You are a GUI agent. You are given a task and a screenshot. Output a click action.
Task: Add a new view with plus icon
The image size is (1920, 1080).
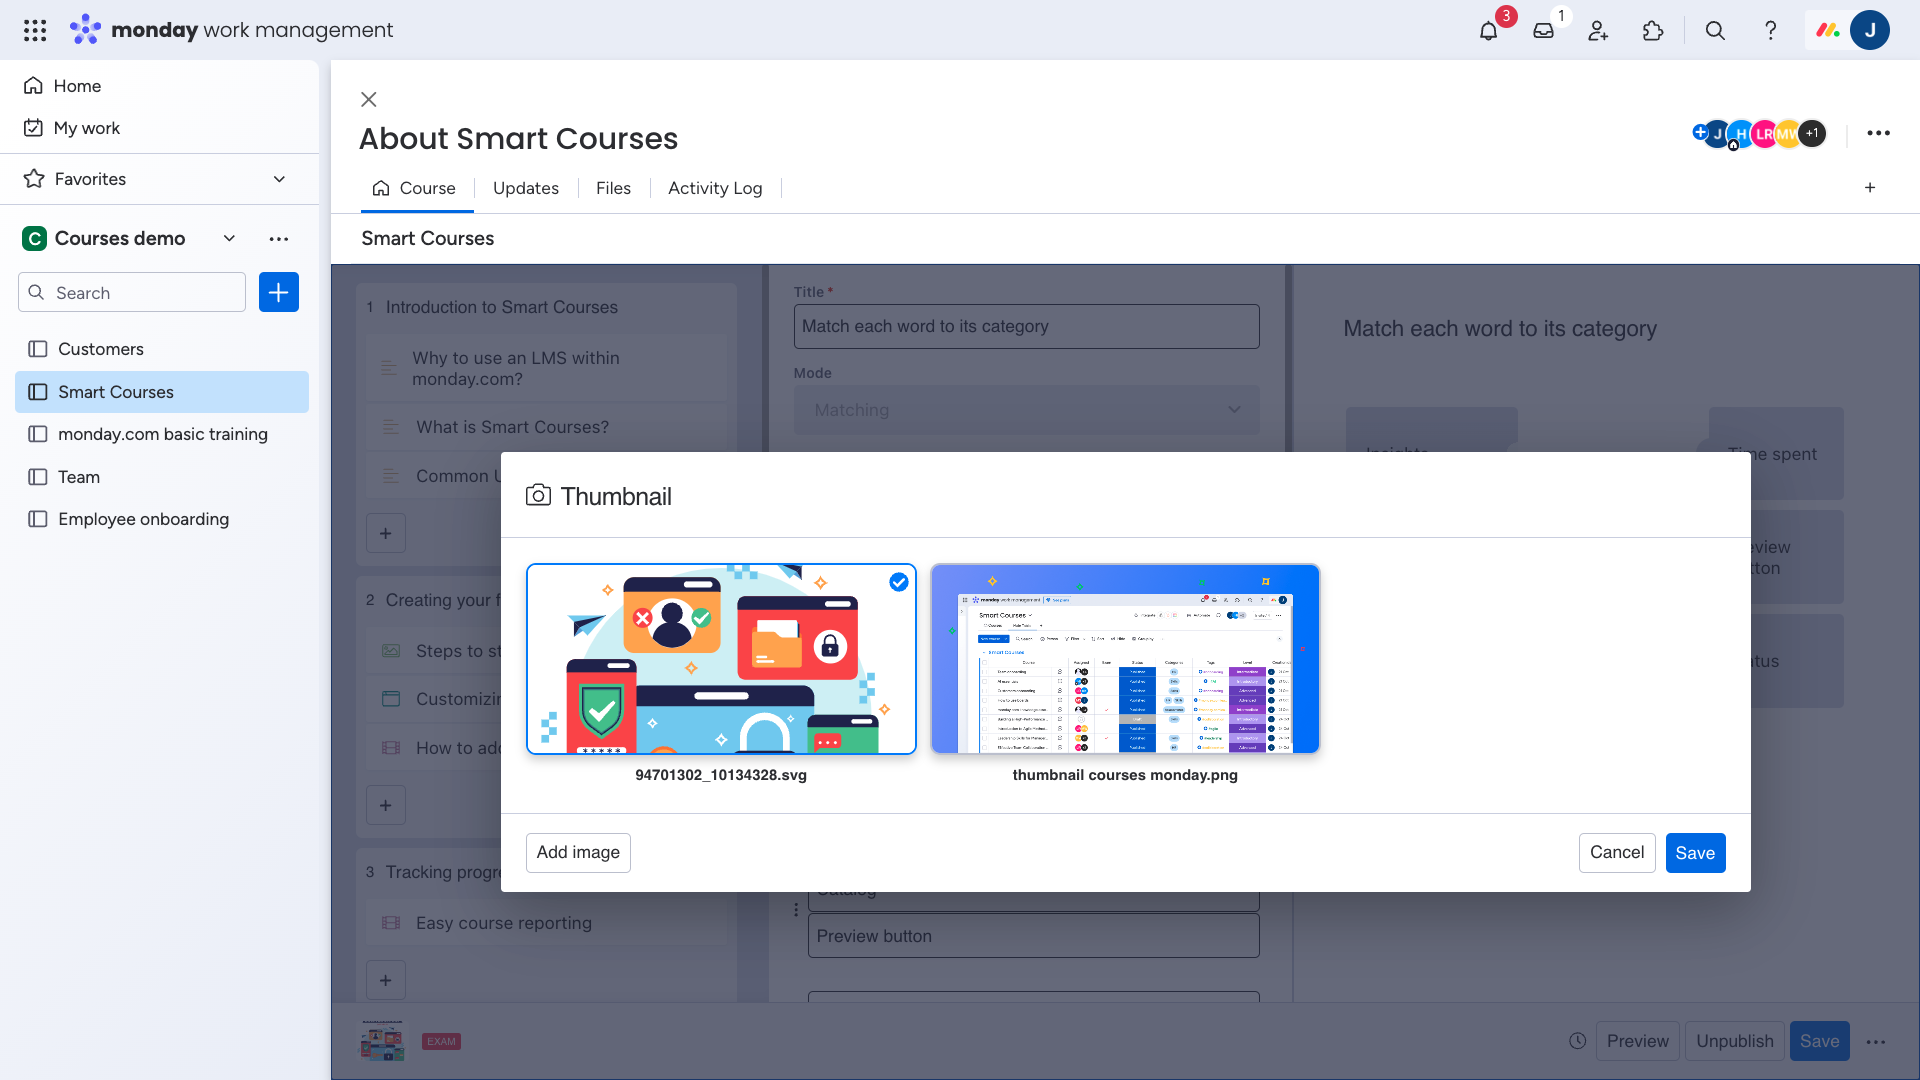pos(1870,188)
